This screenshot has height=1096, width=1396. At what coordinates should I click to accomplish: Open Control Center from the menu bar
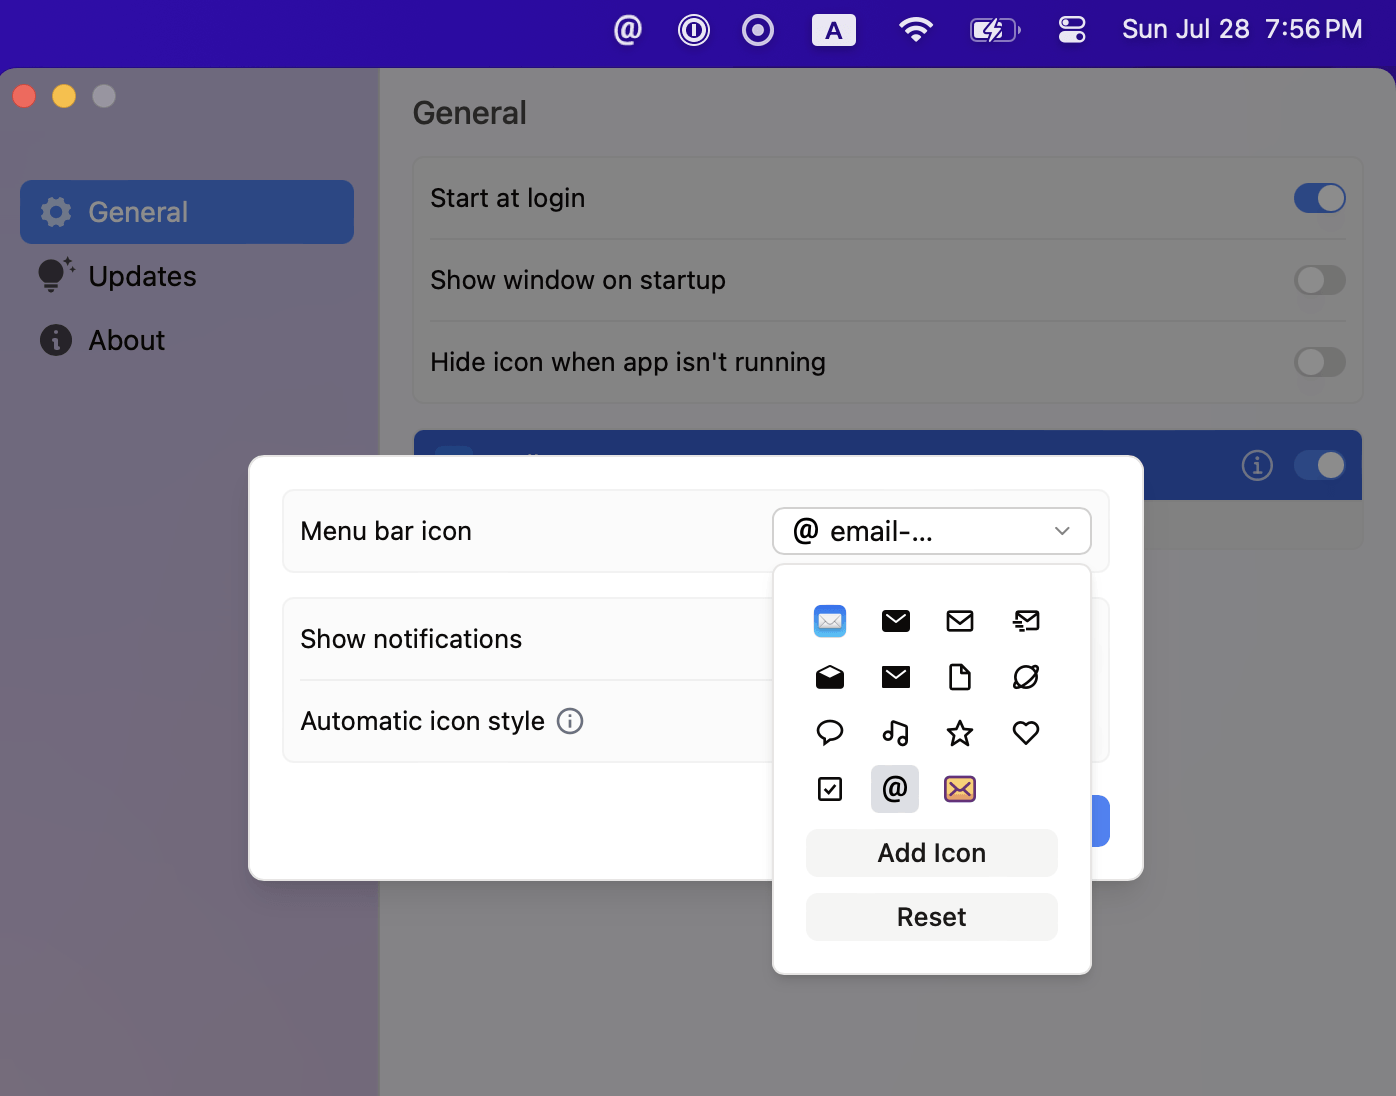click(1072, 30)
